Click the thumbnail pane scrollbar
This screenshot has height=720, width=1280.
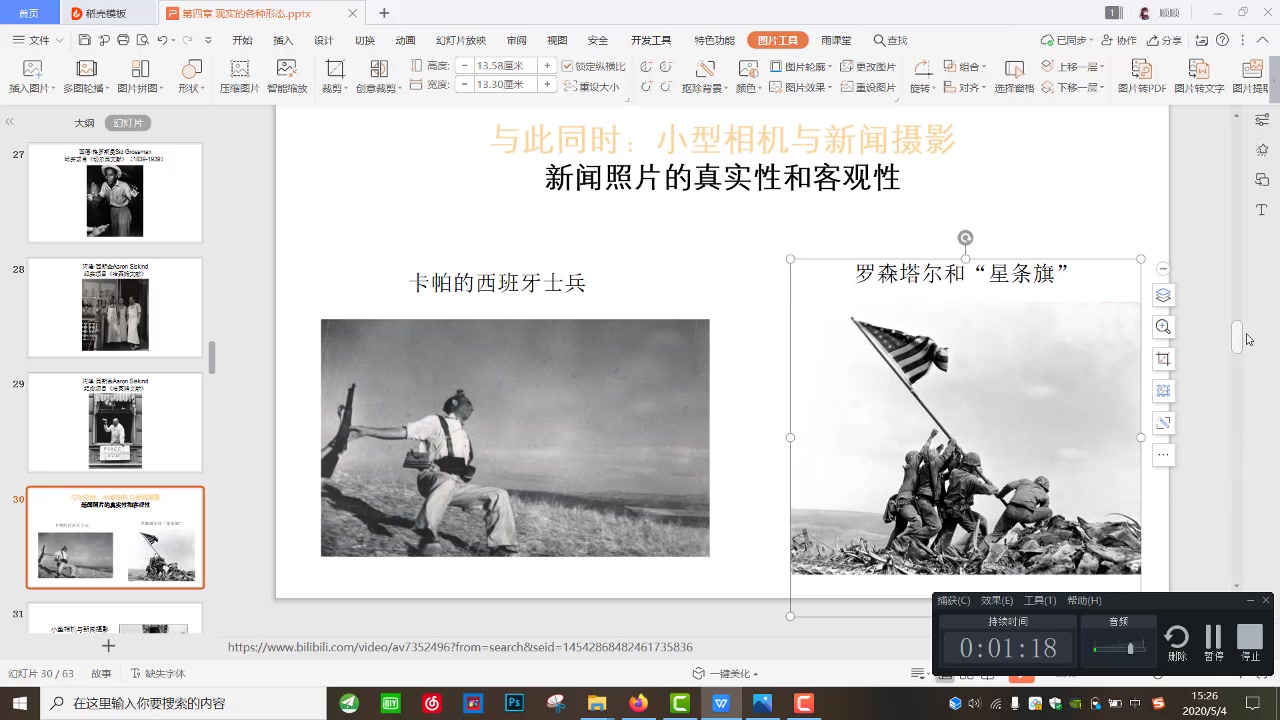(x=211, y=357)
